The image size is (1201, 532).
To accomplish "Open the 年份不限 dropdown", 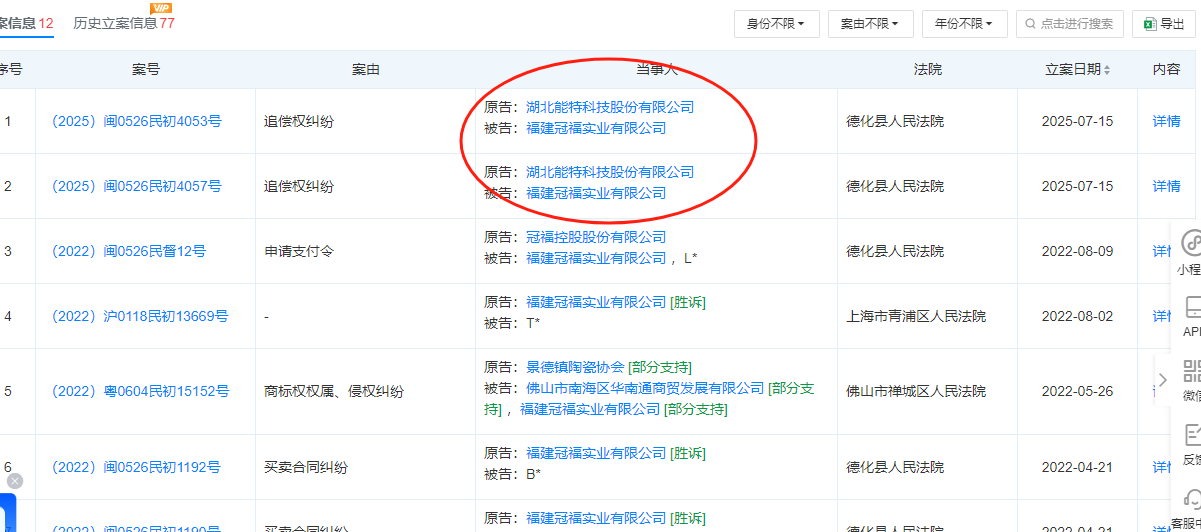I will [x=964, y=23].
